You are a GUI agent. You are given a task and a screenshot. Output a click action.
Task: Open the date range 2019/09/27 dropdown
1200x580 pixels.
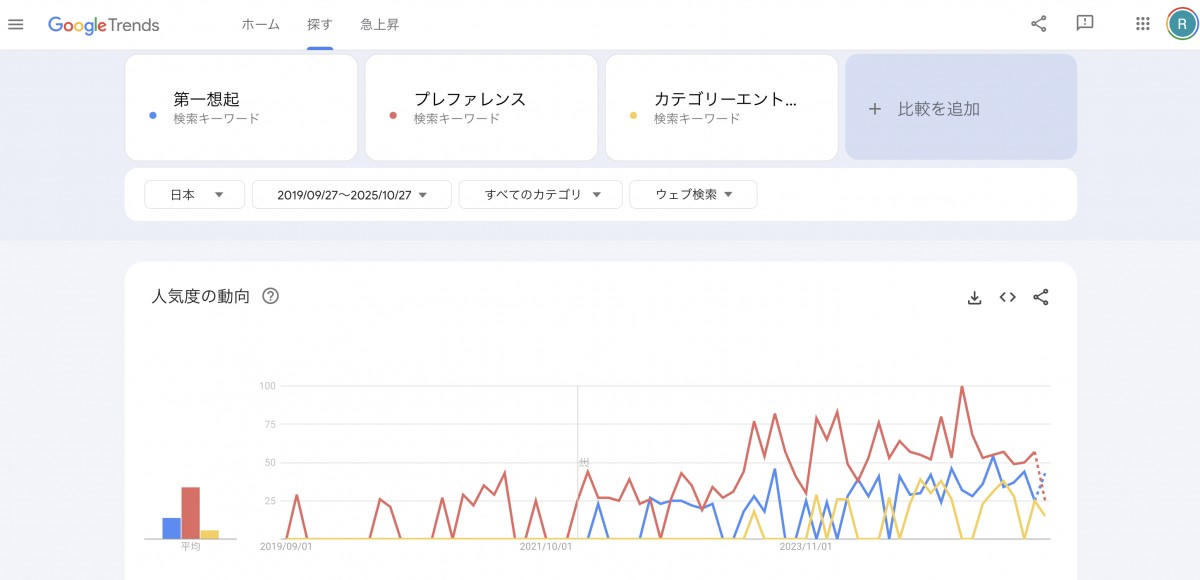[352, 195]
